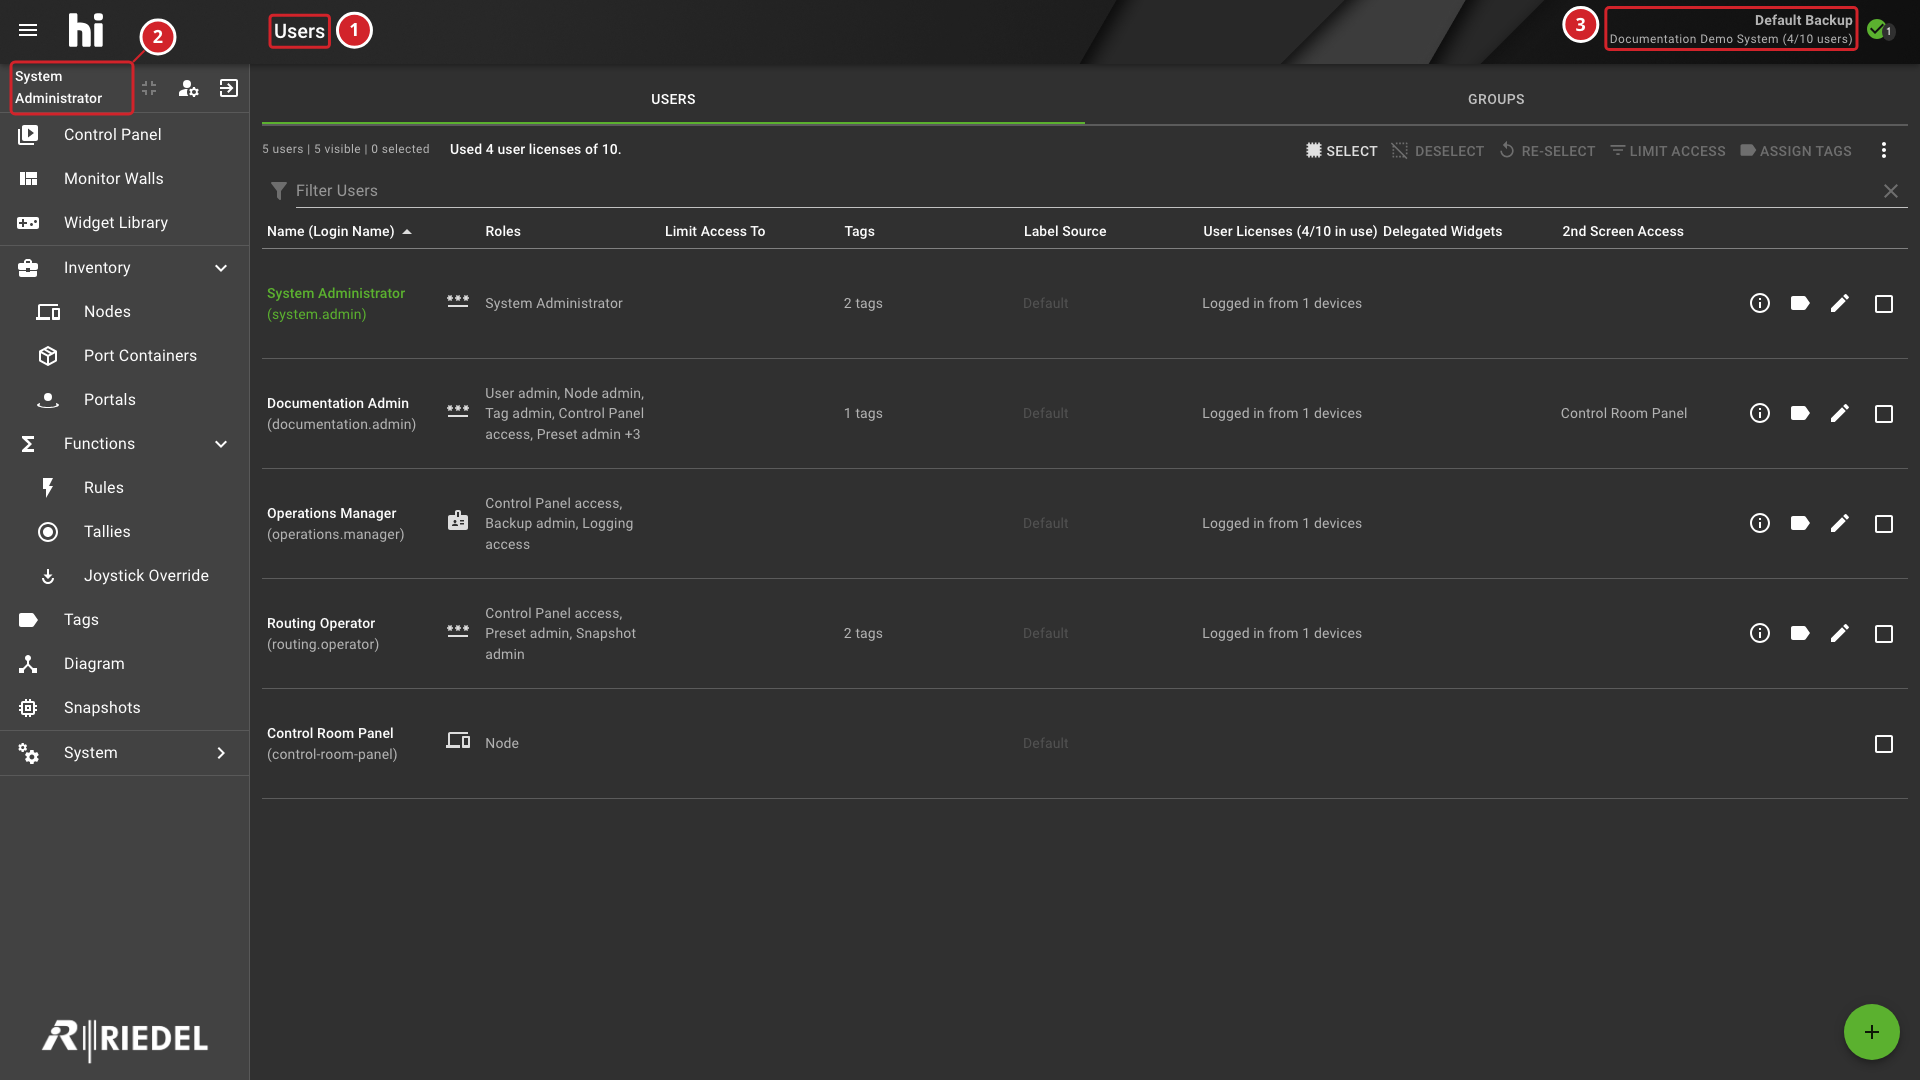
Task: Click the collapse arrows icon beside System Administrator
Action: pos(149,88)
